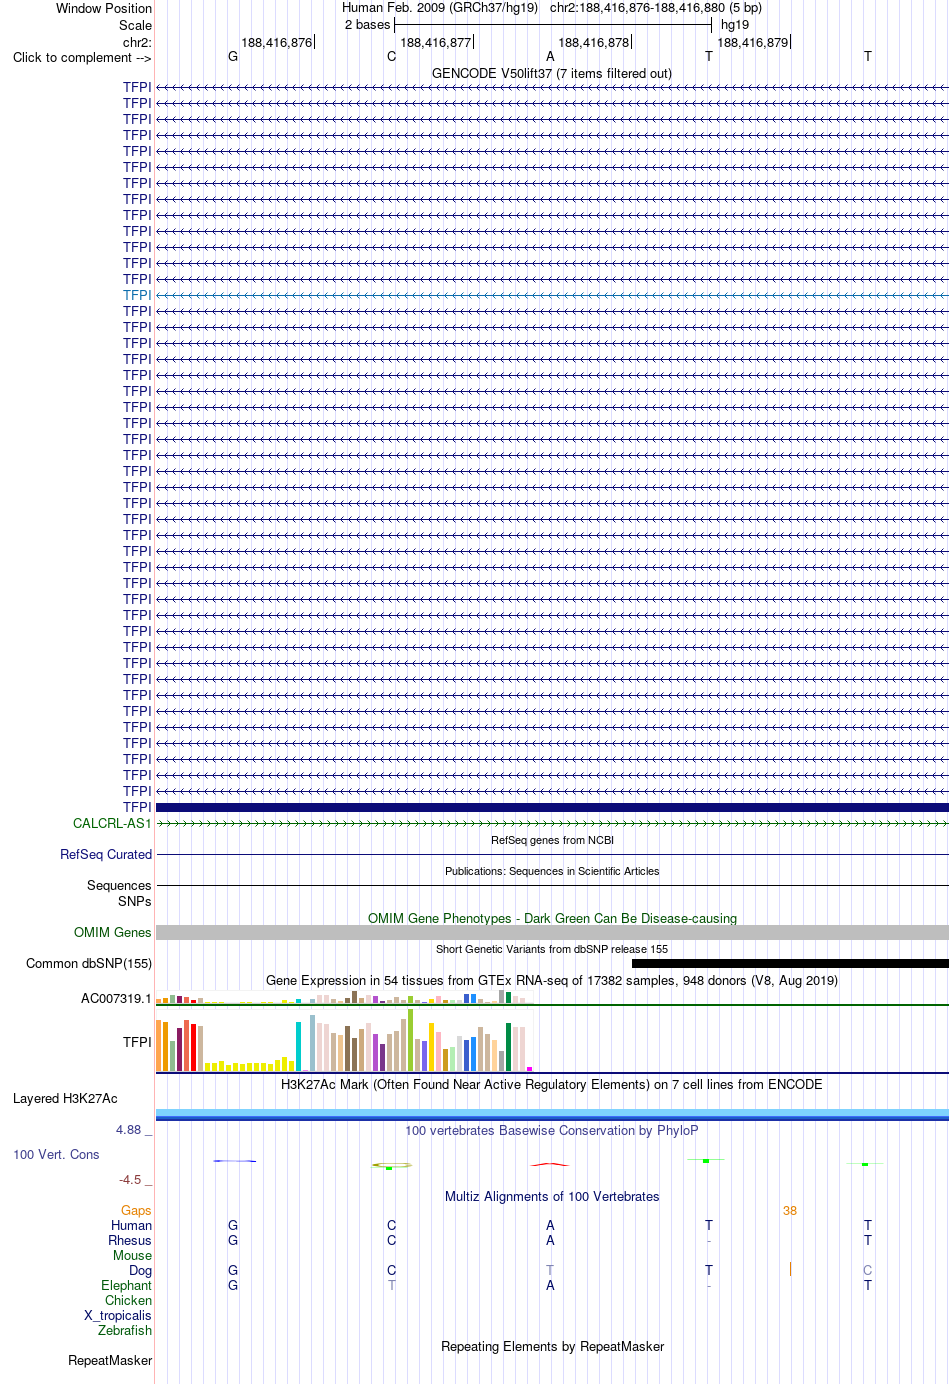Click the AC007319.1 GTEx bar chart

[x=345, y=997]
